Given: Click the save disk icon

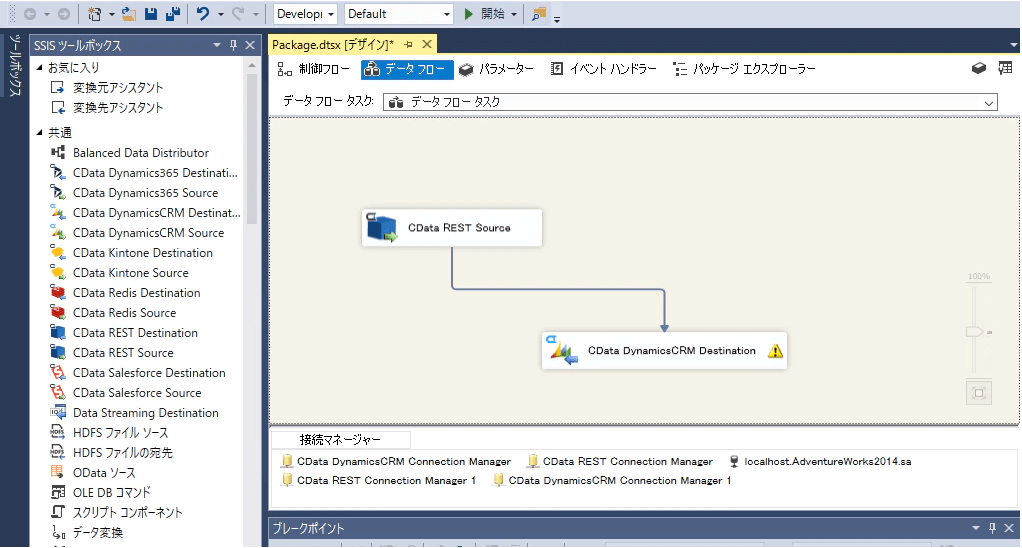Looking at the screenshot, I should pyautogui.click(x=151, y=14).
